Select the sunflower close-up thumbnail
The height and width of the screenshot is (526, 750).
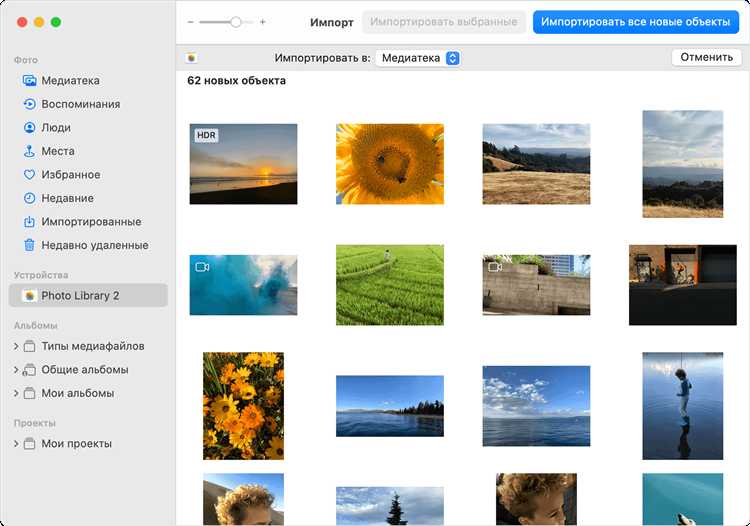[390, 164]
